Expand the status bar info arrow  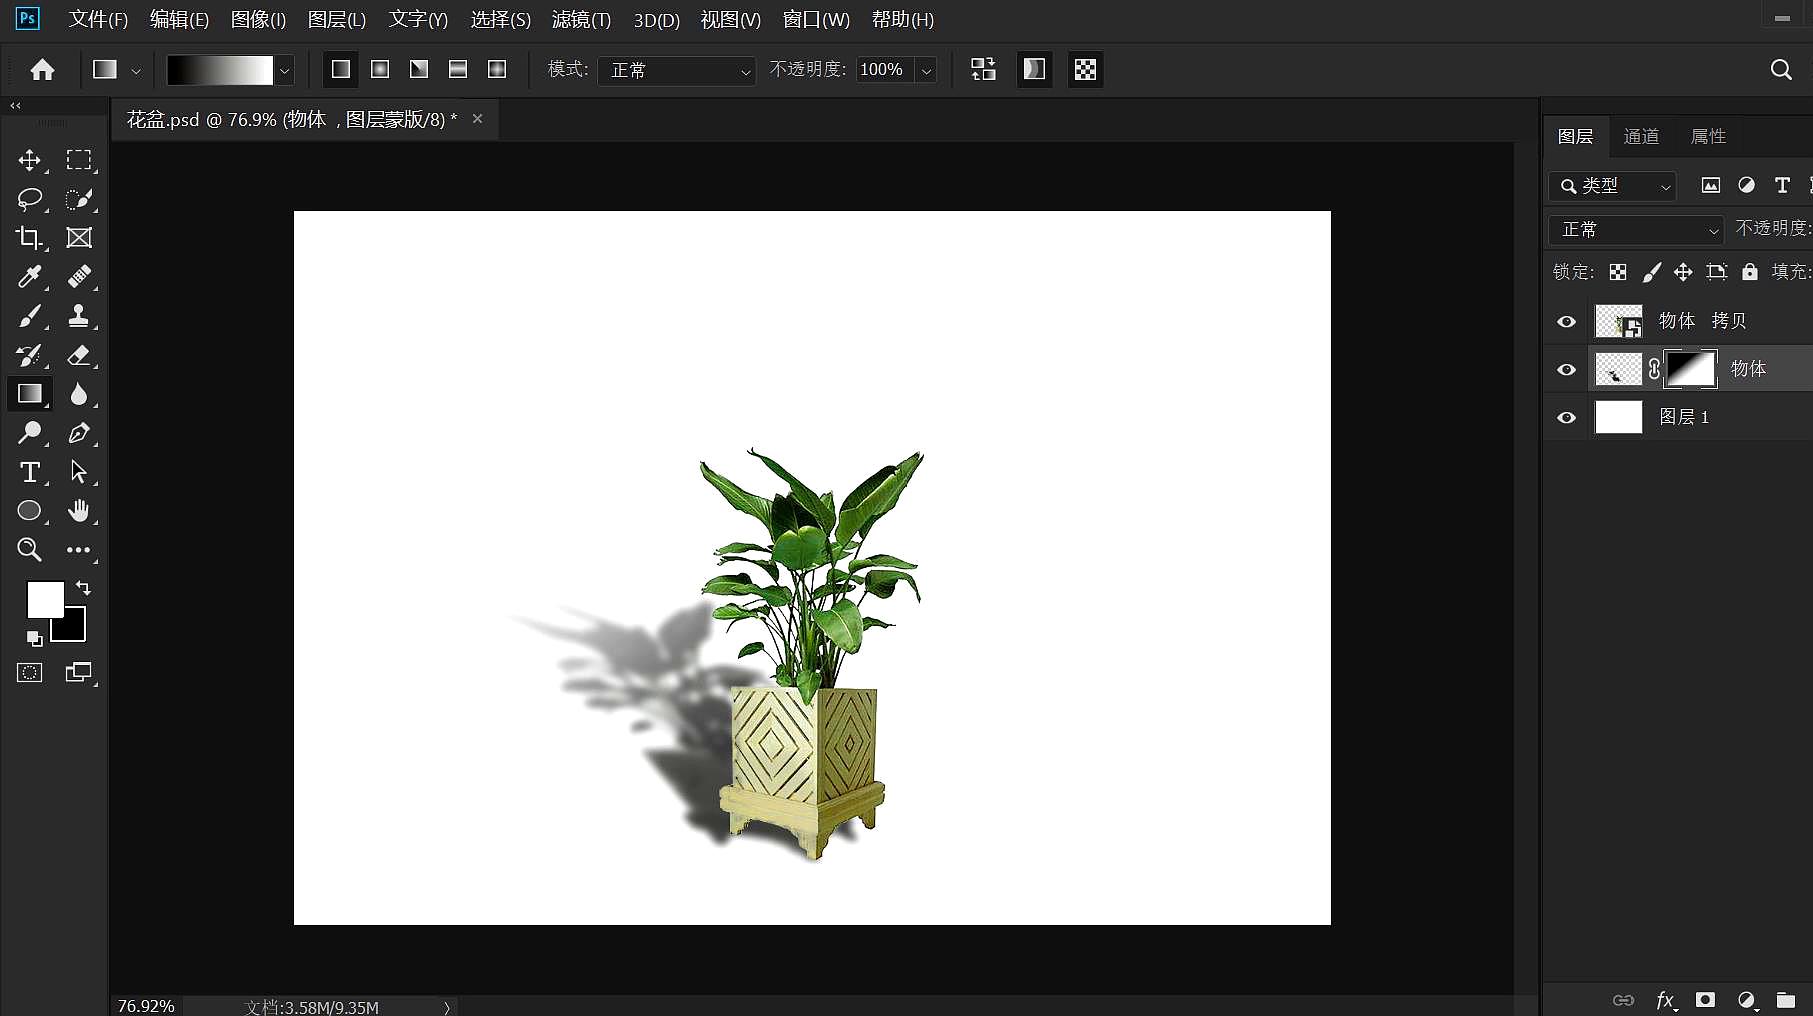(x=447, y=1007)
